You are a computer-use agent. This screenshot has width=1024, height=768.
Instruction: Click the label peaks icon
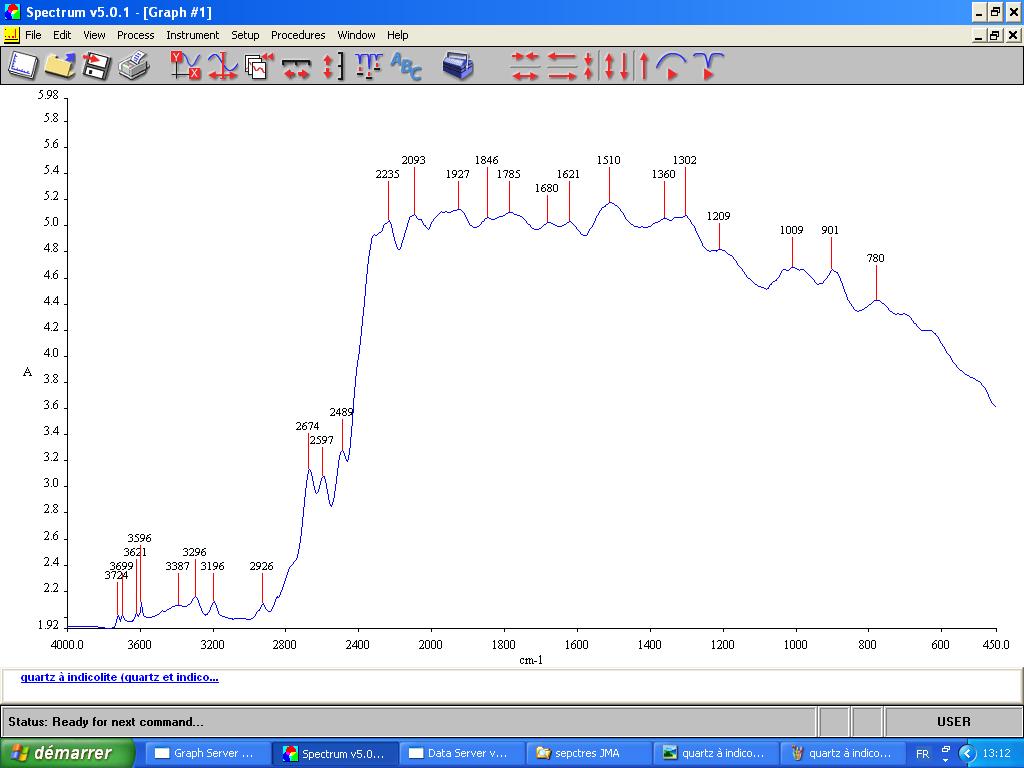tap(368, 66)
